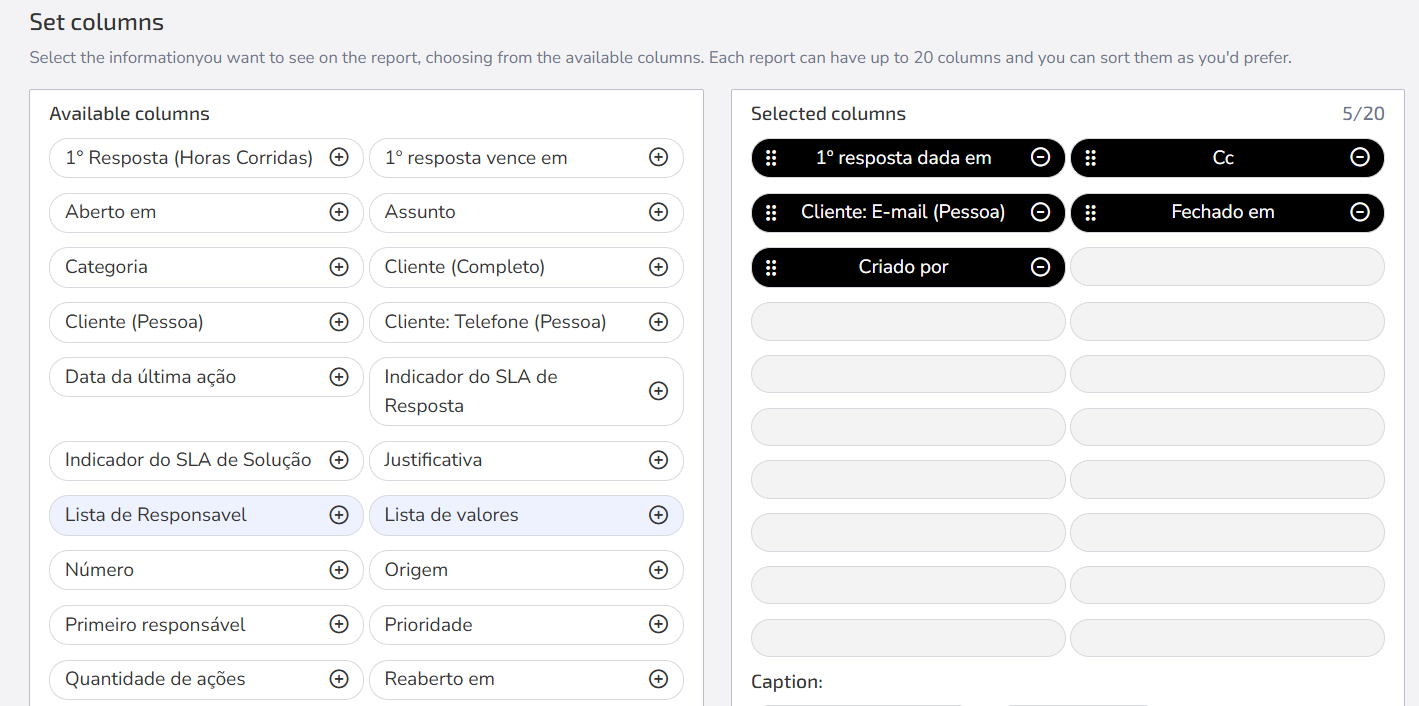Click the 'Justificativa' label text
Image resolution: width=1419 pixels, height=706 pixels.
pyautogui.click(x=433, y=460)
